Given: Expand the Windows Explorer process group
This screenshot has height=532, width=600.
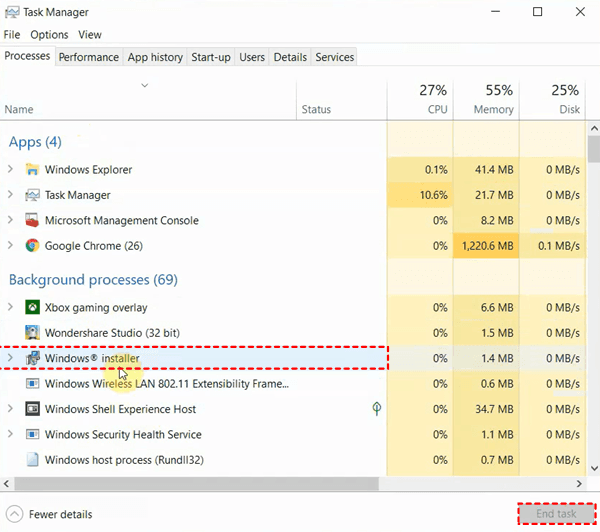Looking at the screenshot, I should 10,170.
